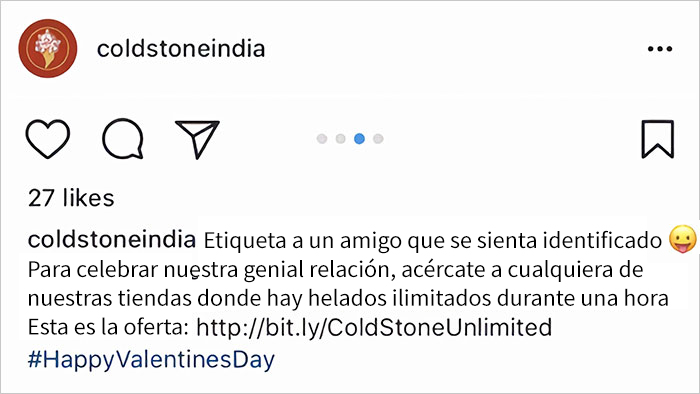Click the caption line mentioning 'helados ilimitados'
The height and width of the screenshot is (394, 700).
[348, 299]
